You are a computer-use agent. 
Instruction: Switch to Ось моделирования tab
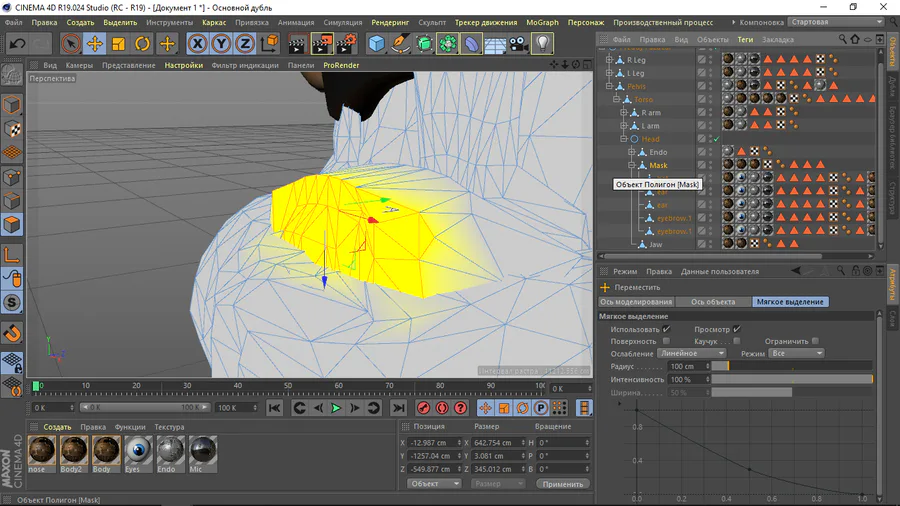click(x=636, y=302)
